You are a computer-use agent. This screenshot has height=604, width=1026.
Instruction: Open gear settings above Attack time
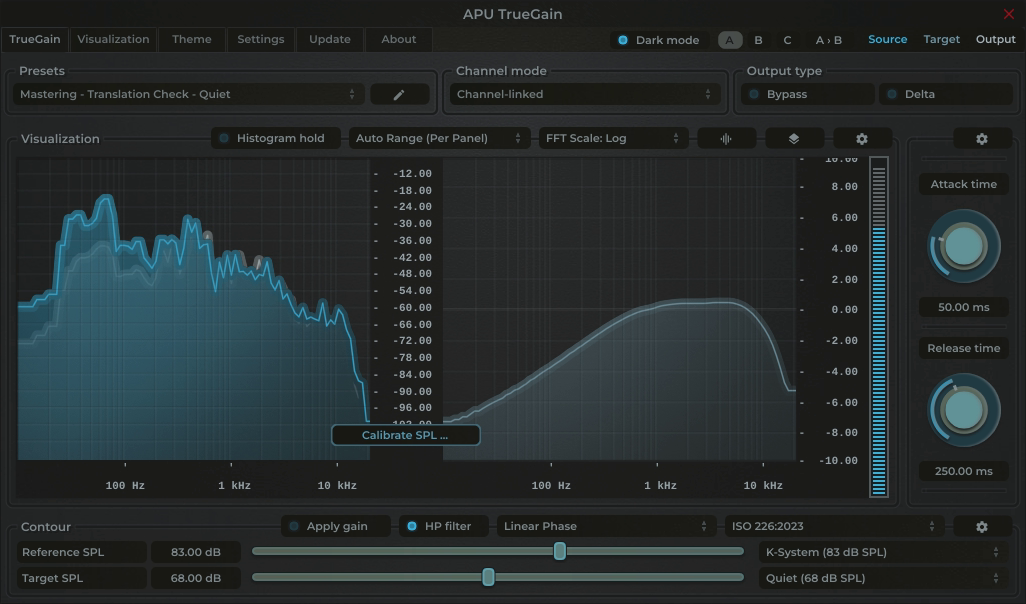coord(982,139)
